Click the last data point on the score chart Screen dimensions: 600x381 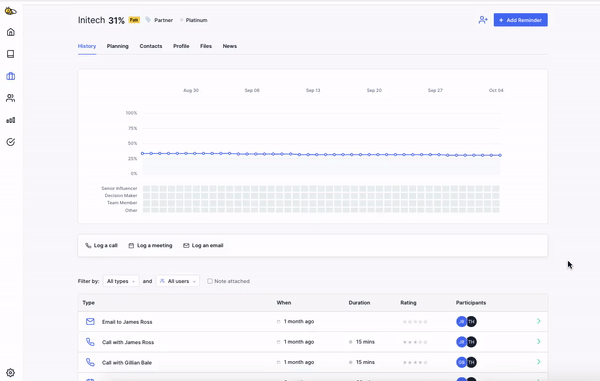(x=500, y=155)
